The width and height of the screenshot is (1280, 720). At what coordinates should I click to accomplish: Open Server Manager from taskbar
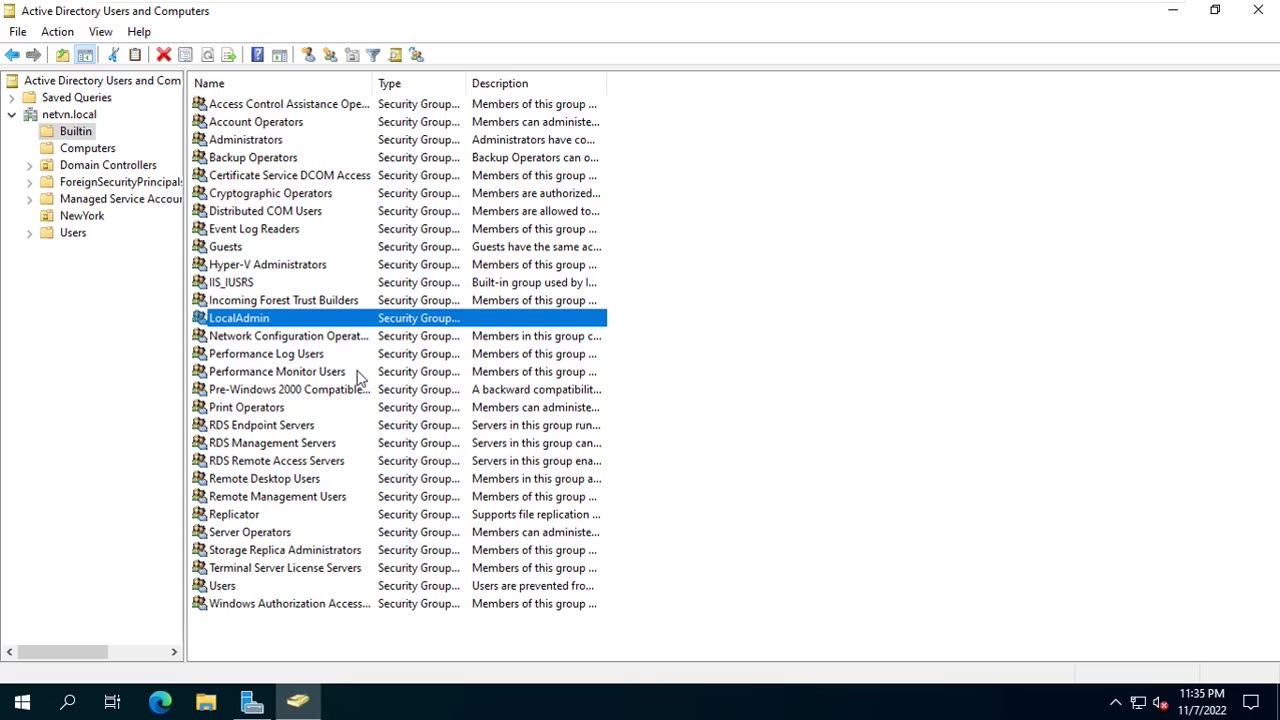coord(252,702)
